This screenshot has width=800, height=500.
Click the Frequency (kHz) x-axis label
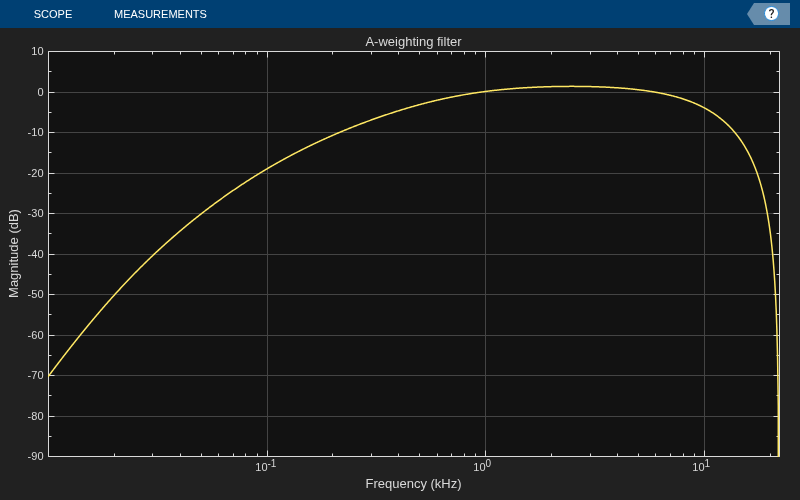(x=413, y=484)
